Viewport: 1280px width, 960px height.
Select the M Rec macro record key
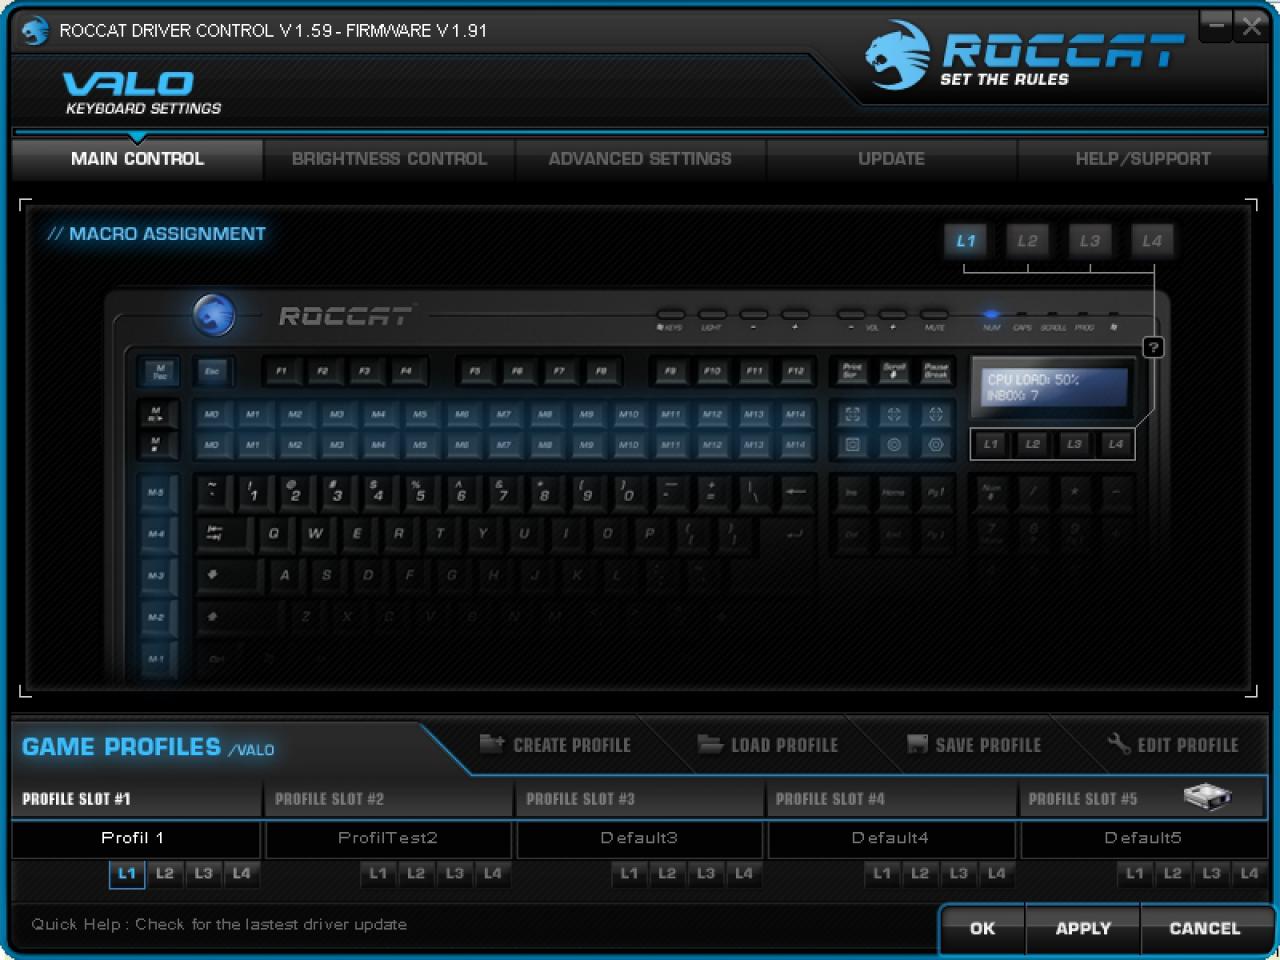tap(159, 372)
